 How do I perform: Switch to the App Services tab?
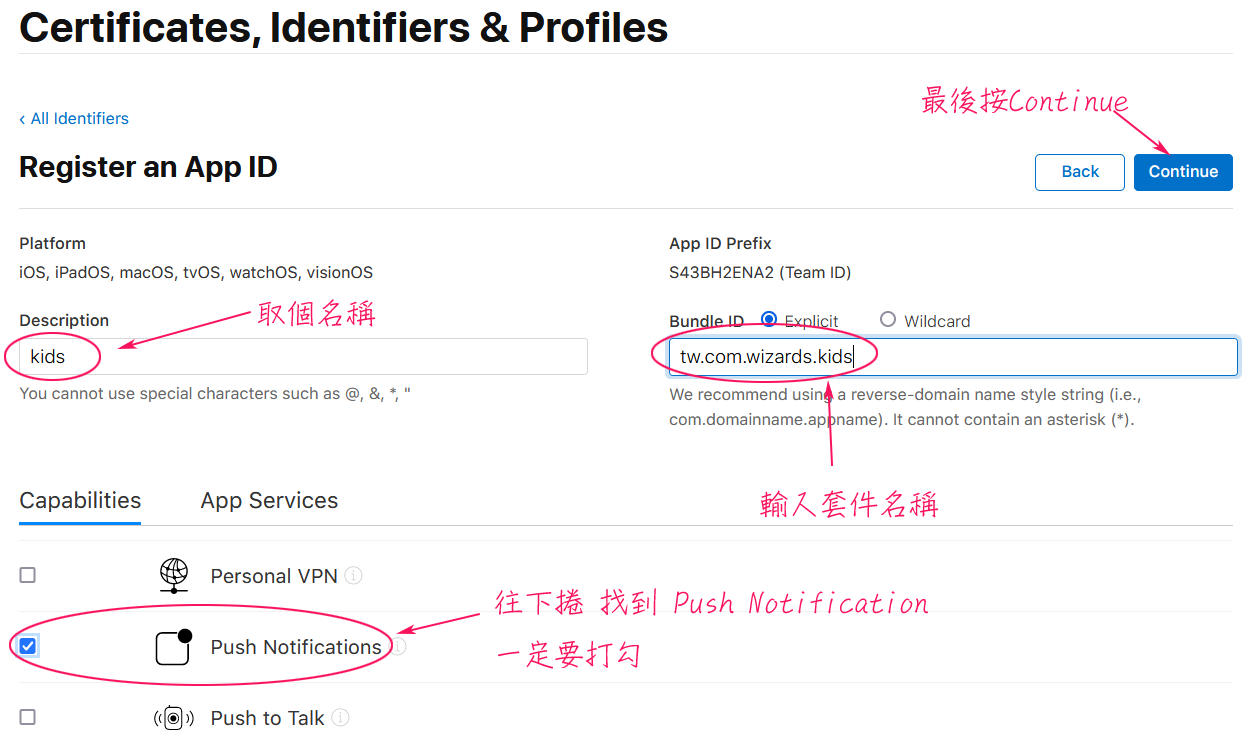point(269,501)
